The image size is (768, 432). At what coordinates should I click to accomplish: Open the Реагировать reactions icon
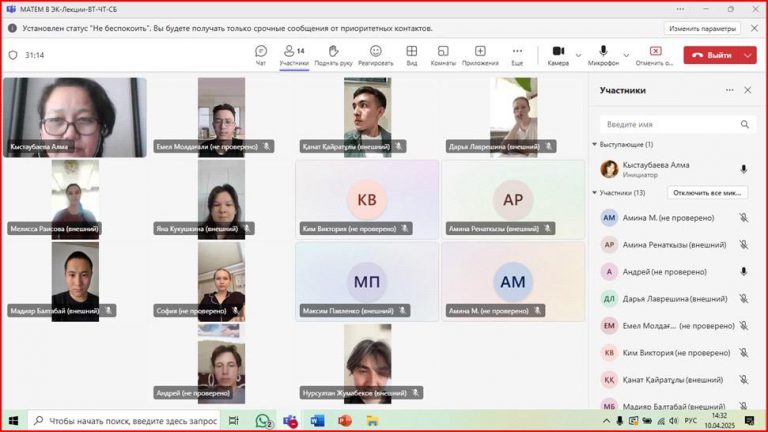376,55
